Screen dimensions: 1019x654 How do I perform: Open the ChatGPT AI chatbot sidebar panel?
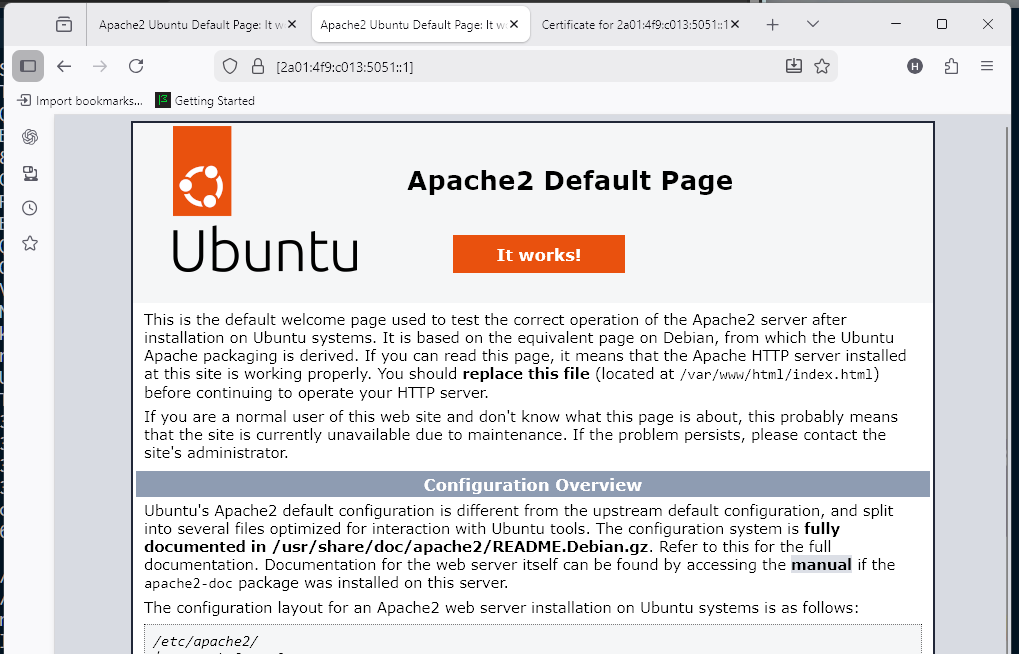click(x=30, y=137)
